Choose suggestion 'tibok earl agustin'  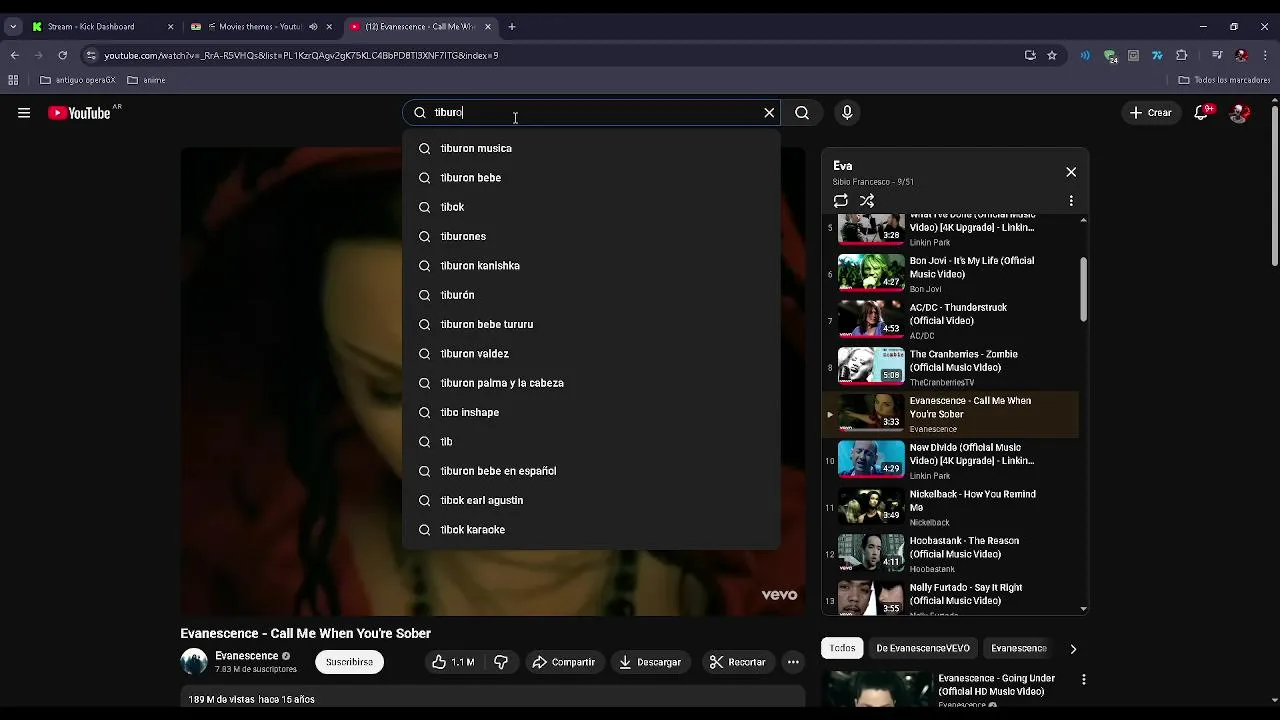[x=591, y=500]
